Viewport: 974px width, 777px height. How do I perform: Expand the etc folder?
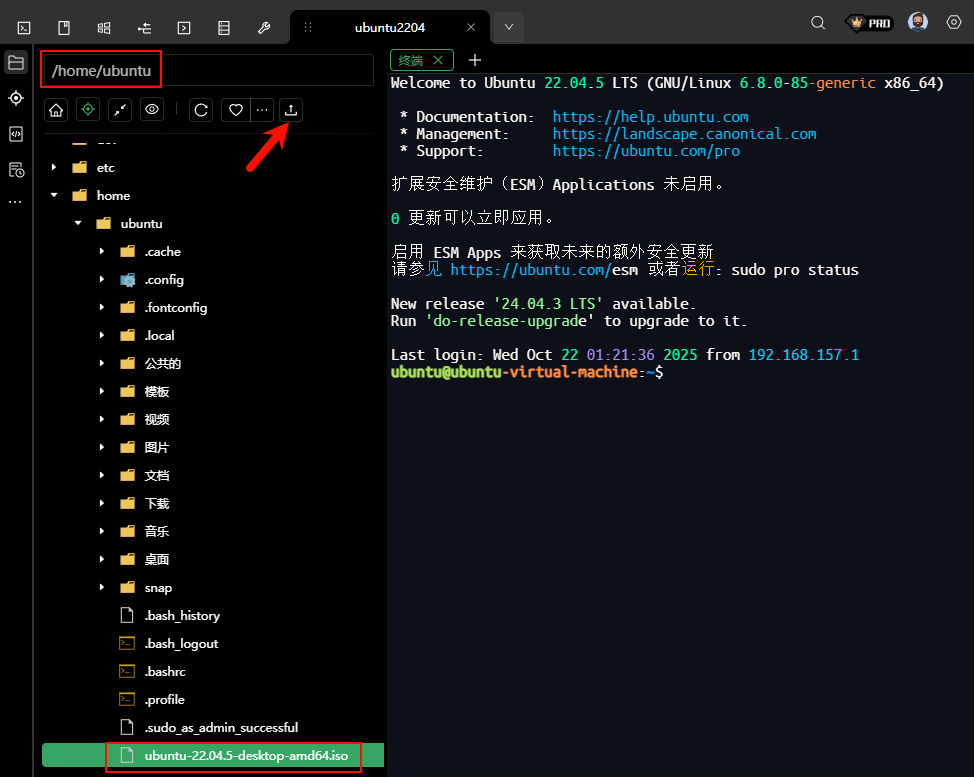point(54,168)
